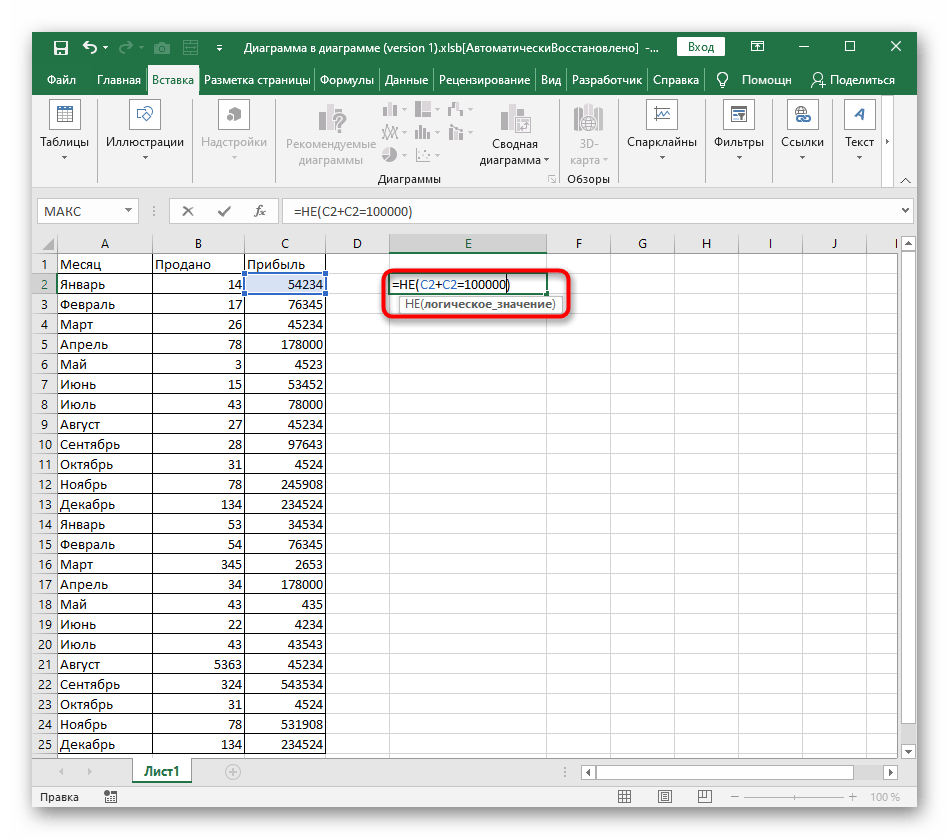Select the Лист1 sheet tab
This screenshot has height=839, width=949.
(x=162, y=771)
